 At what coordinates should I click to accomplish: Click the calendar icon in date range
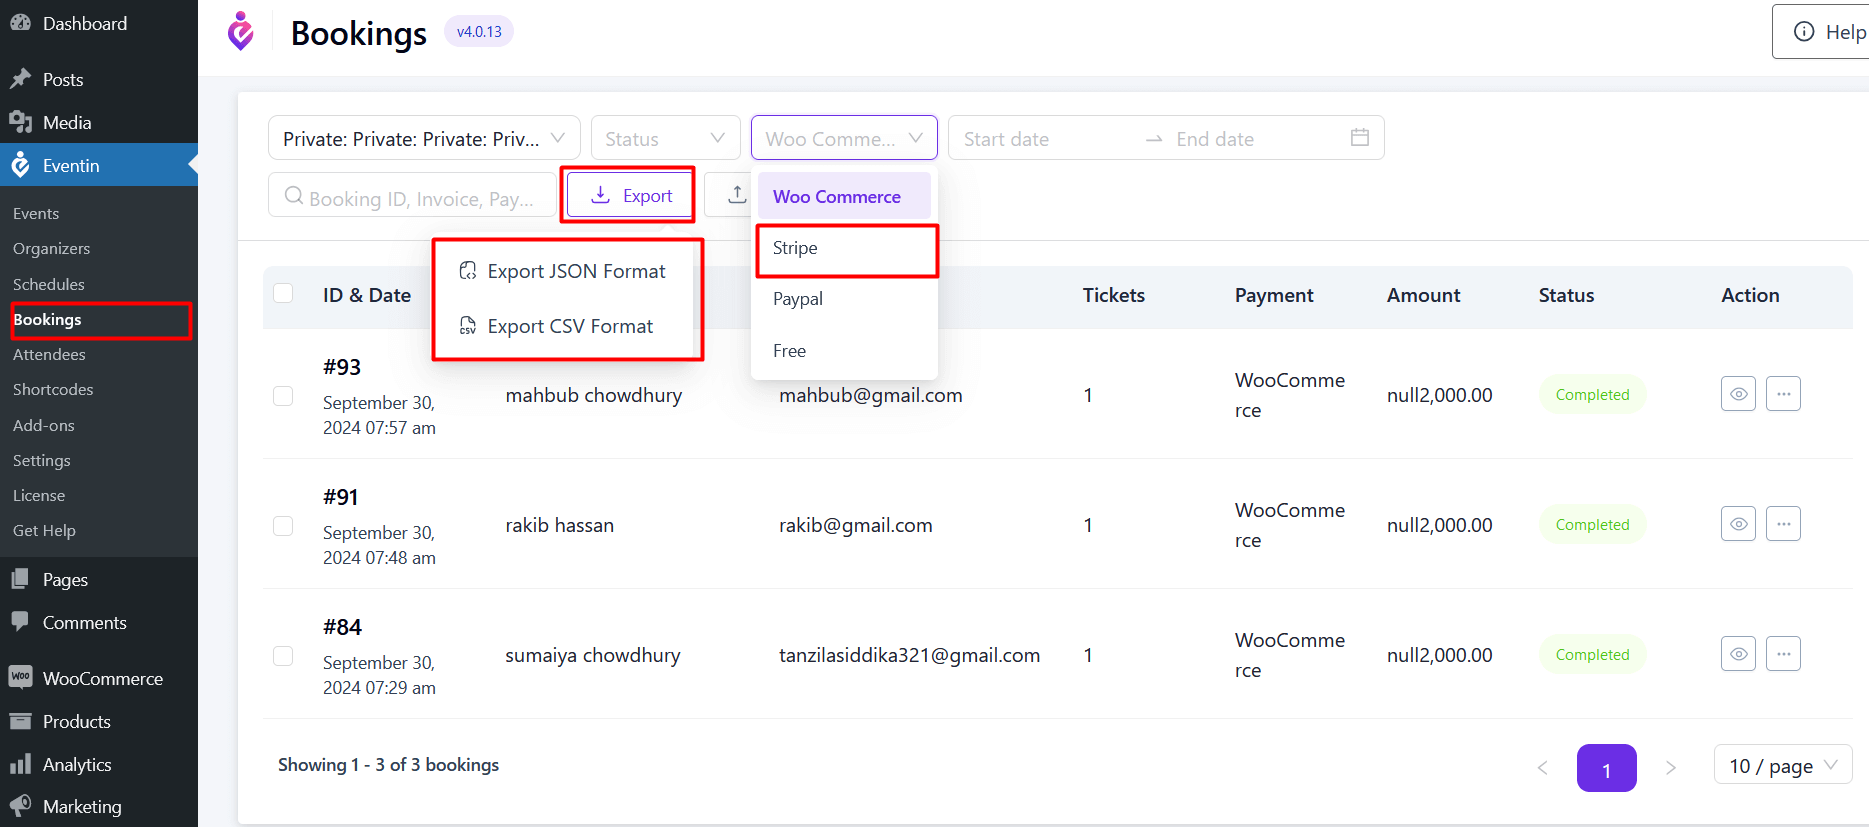pos(1359,138)
